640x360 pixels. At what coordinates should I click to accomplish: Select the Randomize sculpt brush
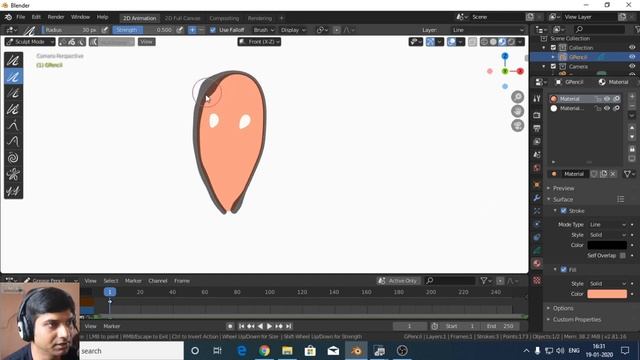click(13, 109)
